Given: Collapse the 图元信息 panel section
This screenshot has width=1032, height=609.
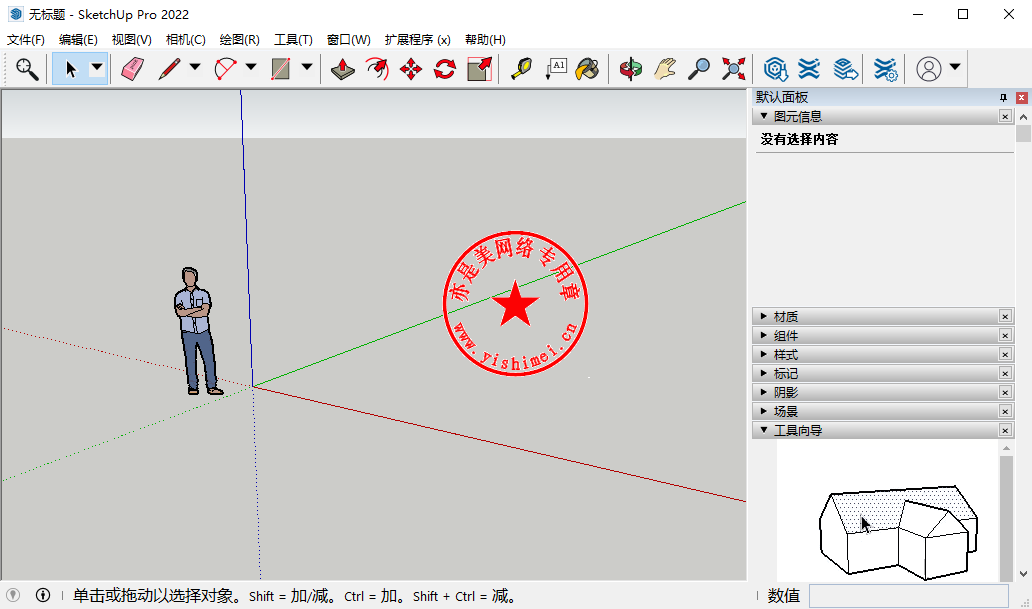Looking at the screenshot, I should coord(763,116).
